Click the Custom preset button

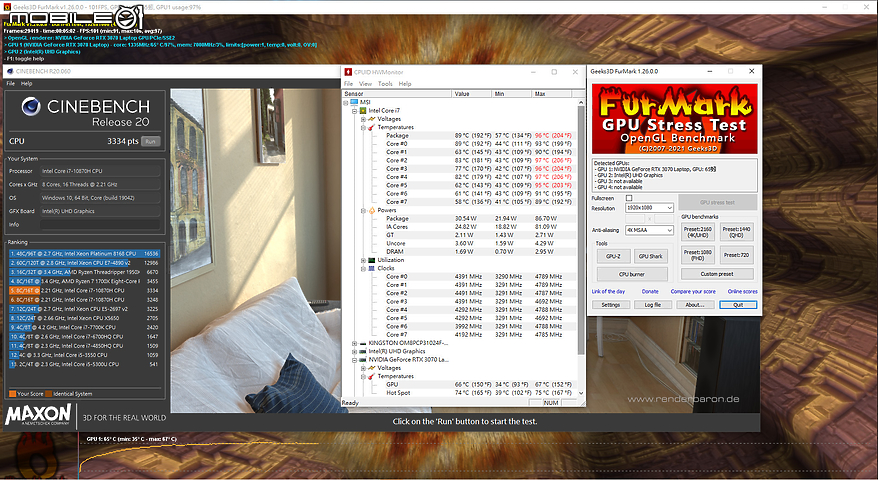717,274
